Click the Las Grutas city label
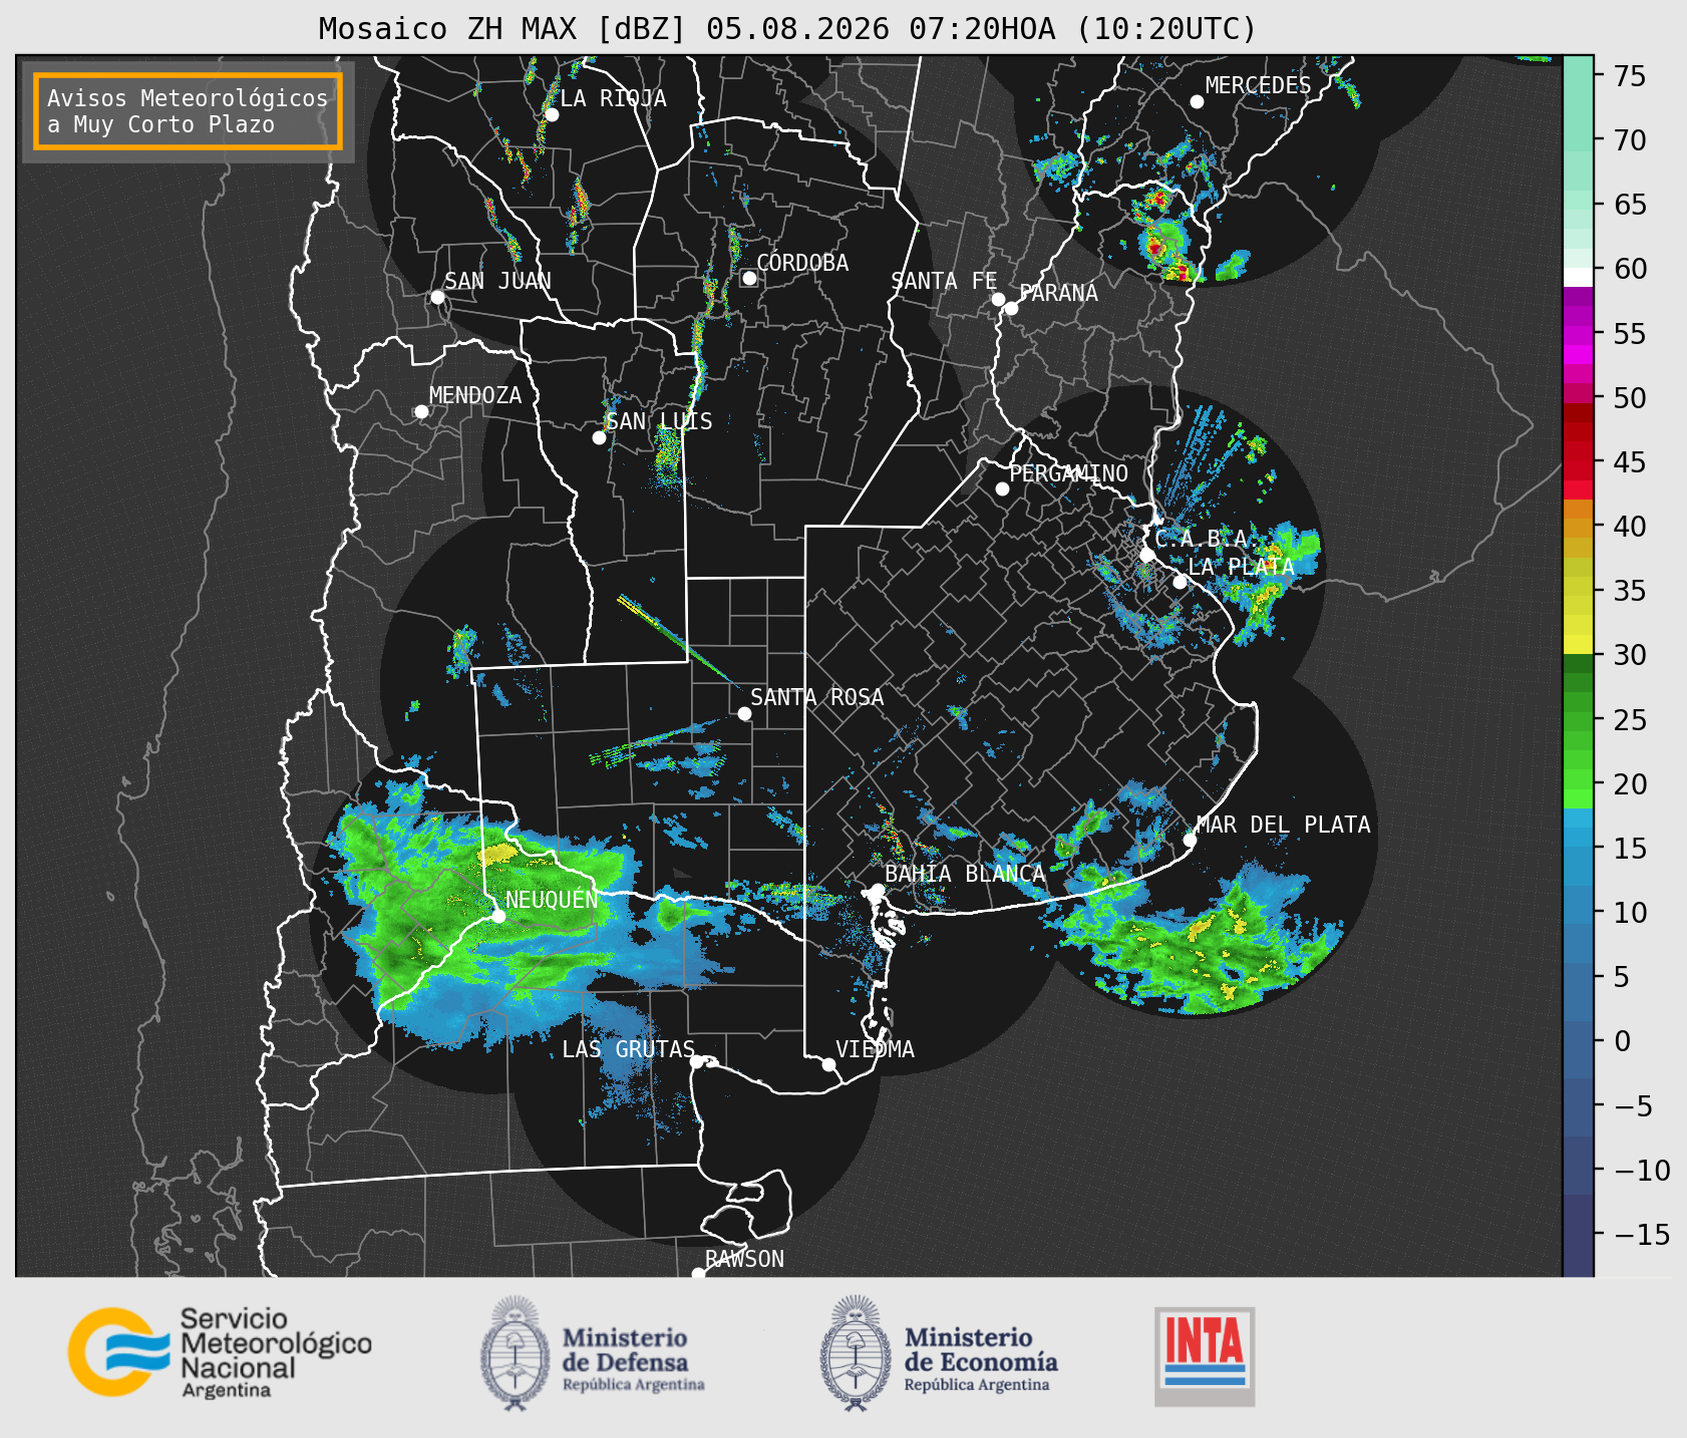 coord(628,1050)
